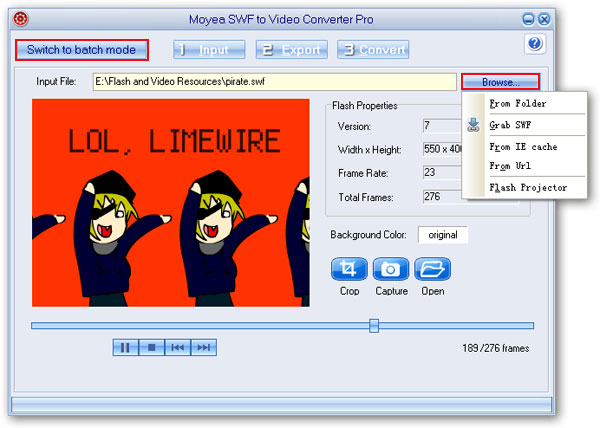Click the Version value field
Image resolution: width=600 pixels, height=428 pixels.
tap(442, 125)
